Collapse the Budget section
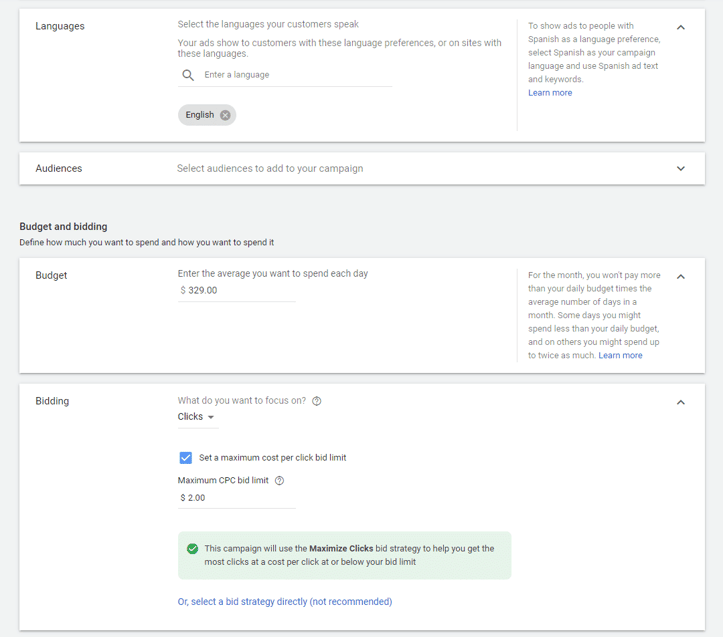Image resolution: width=723 pixels, height=637 pixels. coord(681,276)
